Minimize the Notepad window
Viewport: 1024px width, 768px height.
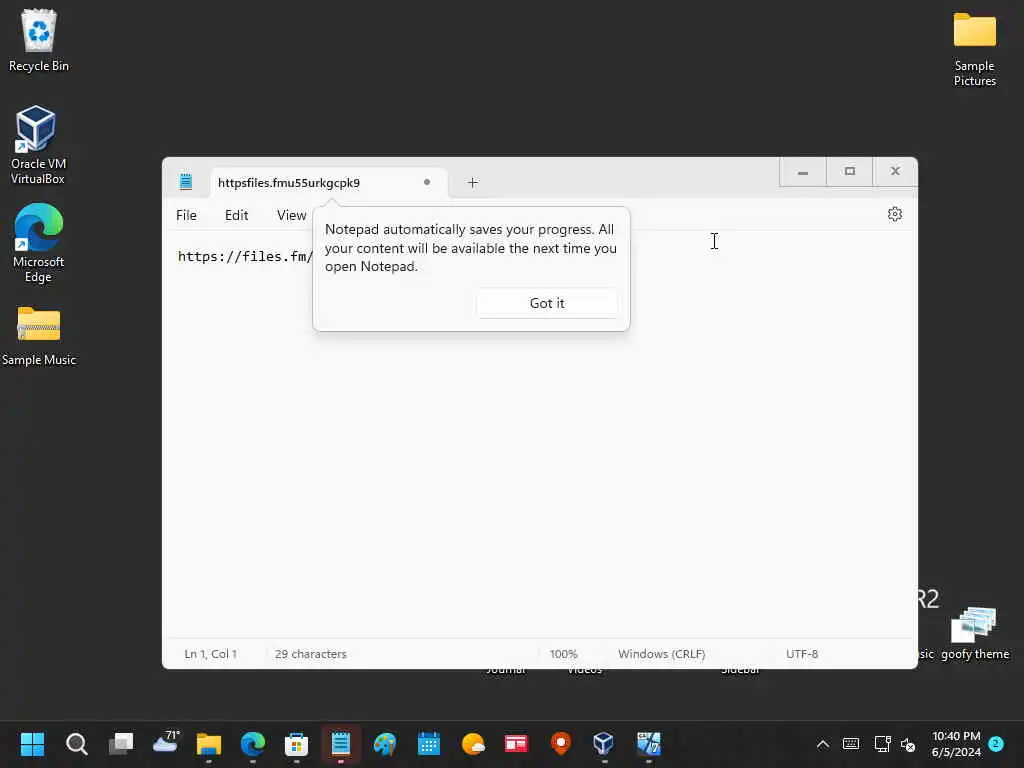[x=803, y=172]
